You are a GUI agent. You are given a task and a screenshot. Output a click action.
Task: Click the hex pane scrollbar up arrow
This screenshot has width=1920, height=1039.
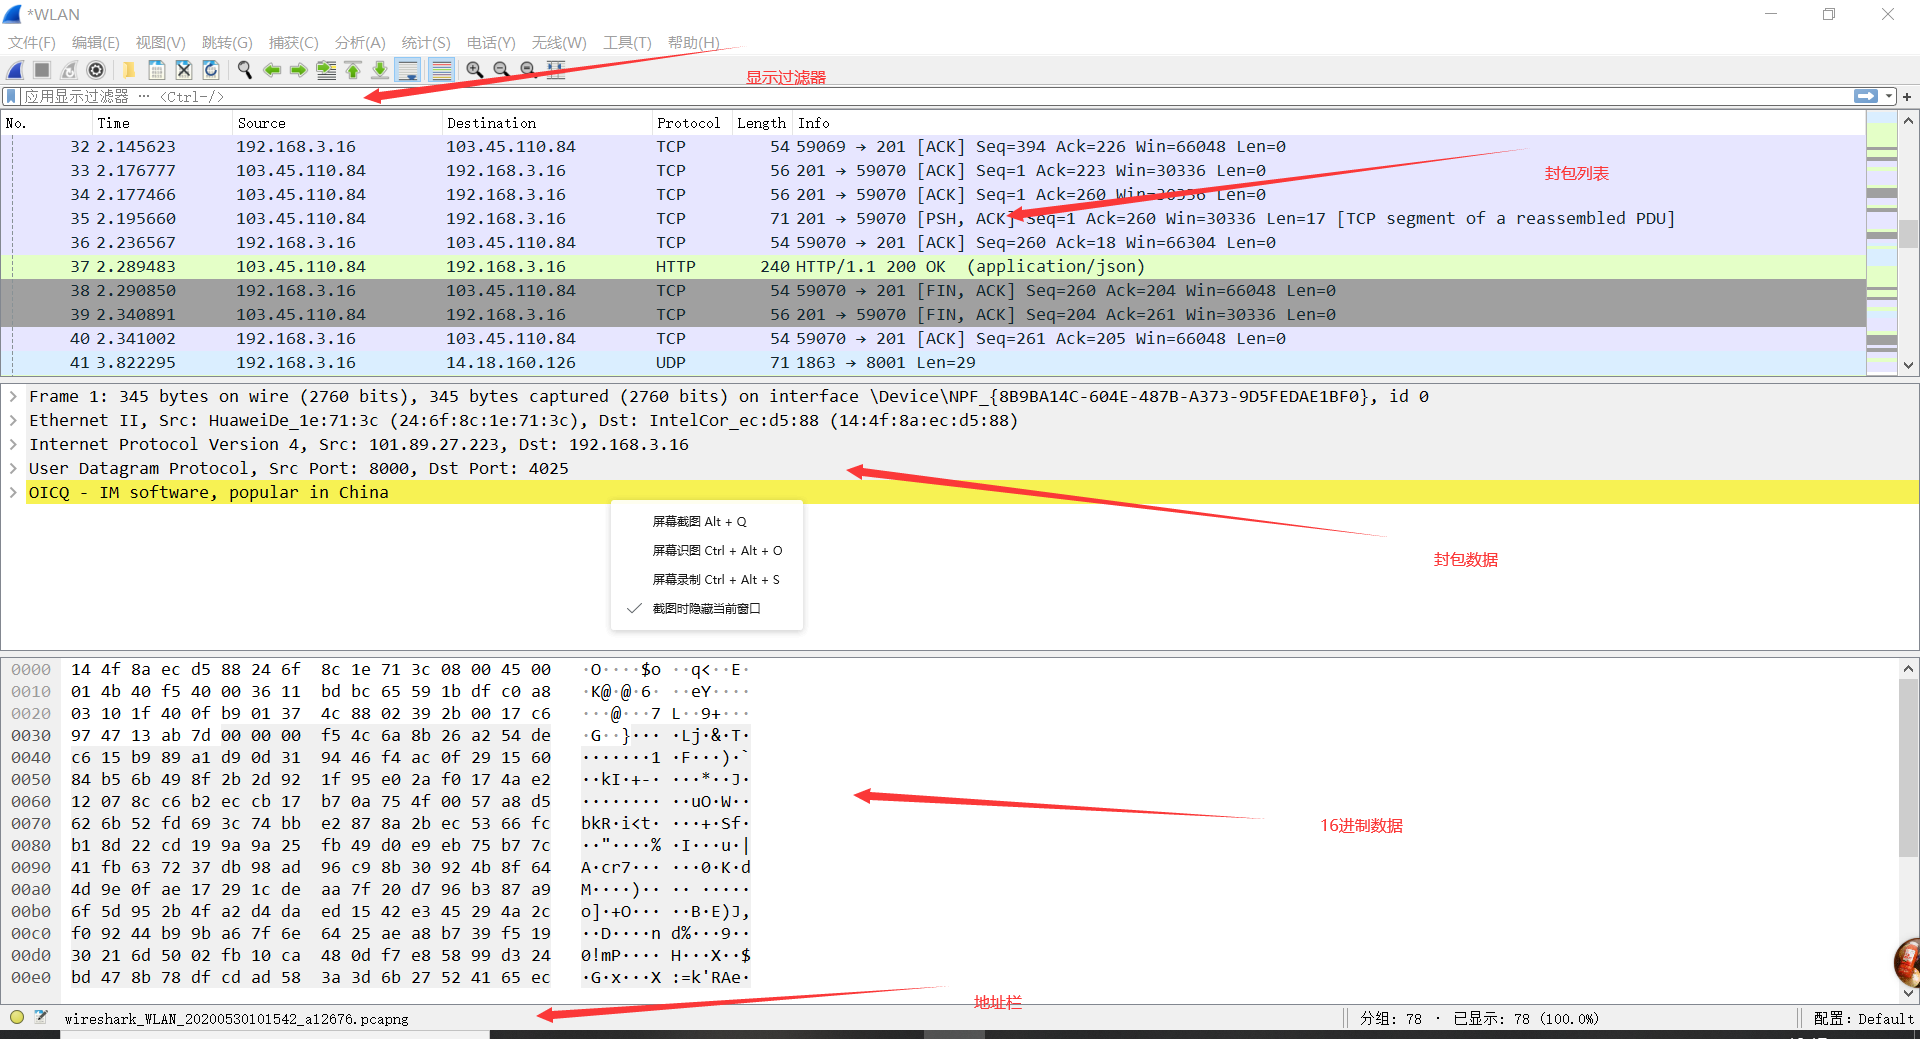point(1908,668)
